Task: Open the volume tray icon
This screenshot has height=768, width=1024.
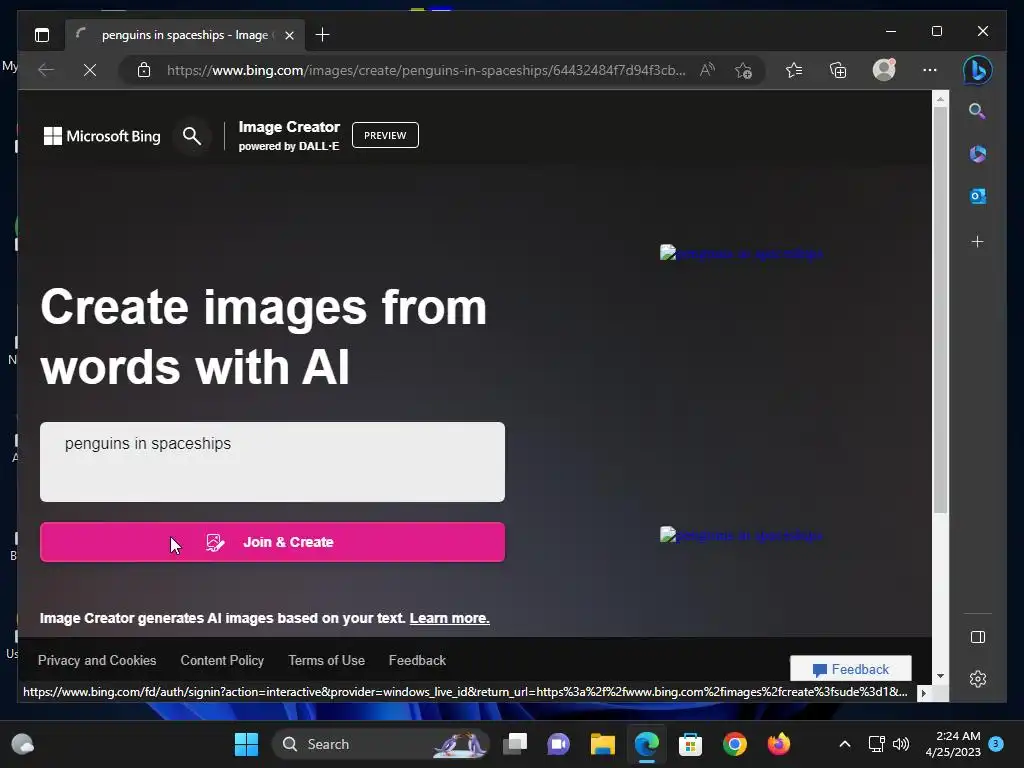Action: click(x=901, y=744)
